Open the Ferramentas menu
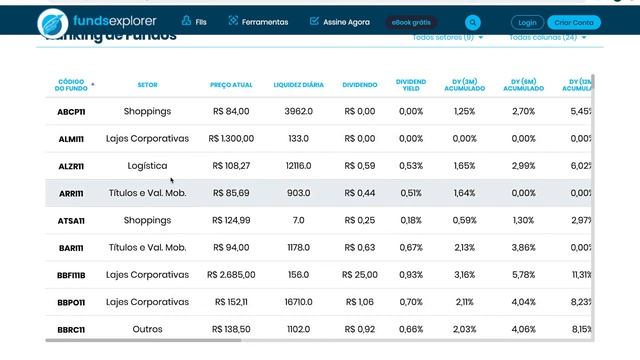The width and height of the screenshot is (640, 360). coord(258,22)
